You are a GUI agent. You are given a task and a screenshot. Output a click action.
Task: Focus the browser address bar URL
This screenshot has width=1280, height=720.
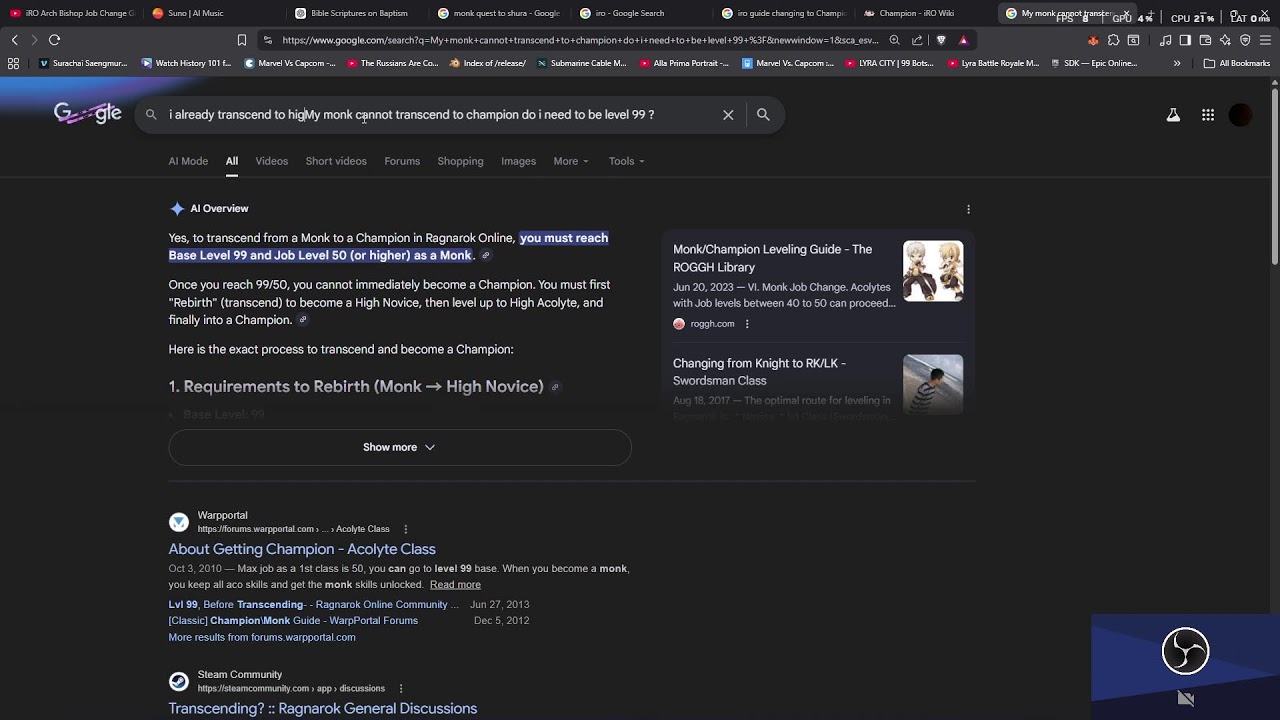580,40
